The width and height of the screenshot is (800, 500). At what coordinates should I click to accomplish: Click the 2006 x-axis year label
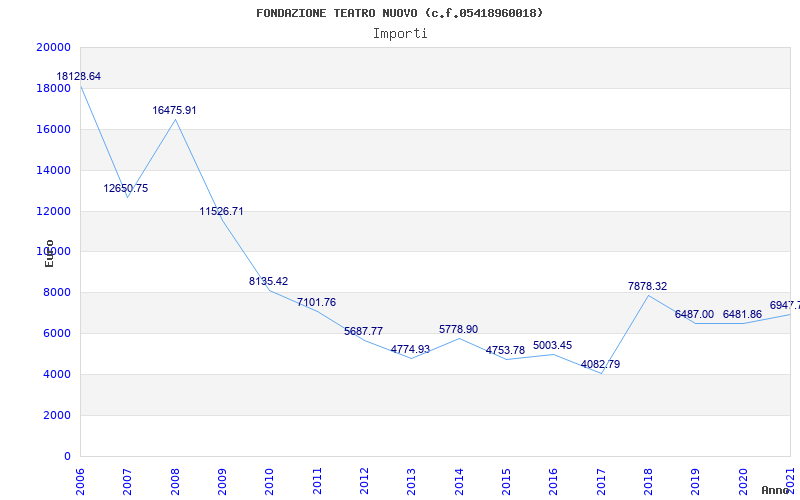(80, 481)
